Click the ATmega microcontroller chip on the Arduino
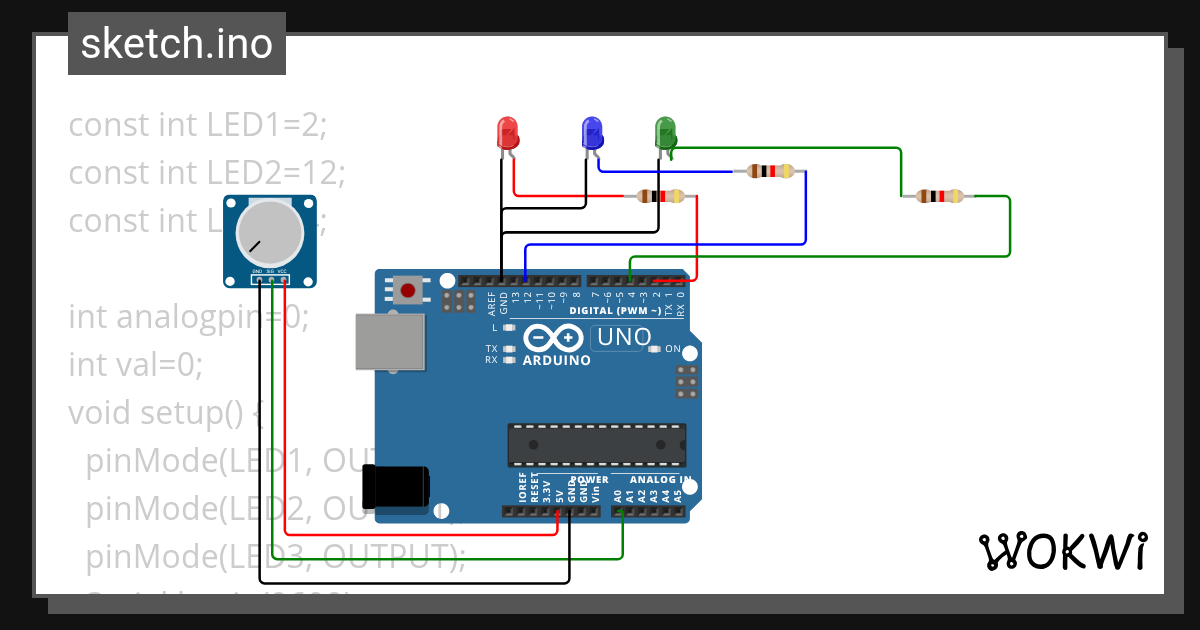Screen dimensions: 1200x630 pyautogui.click(x=597, y=444)
